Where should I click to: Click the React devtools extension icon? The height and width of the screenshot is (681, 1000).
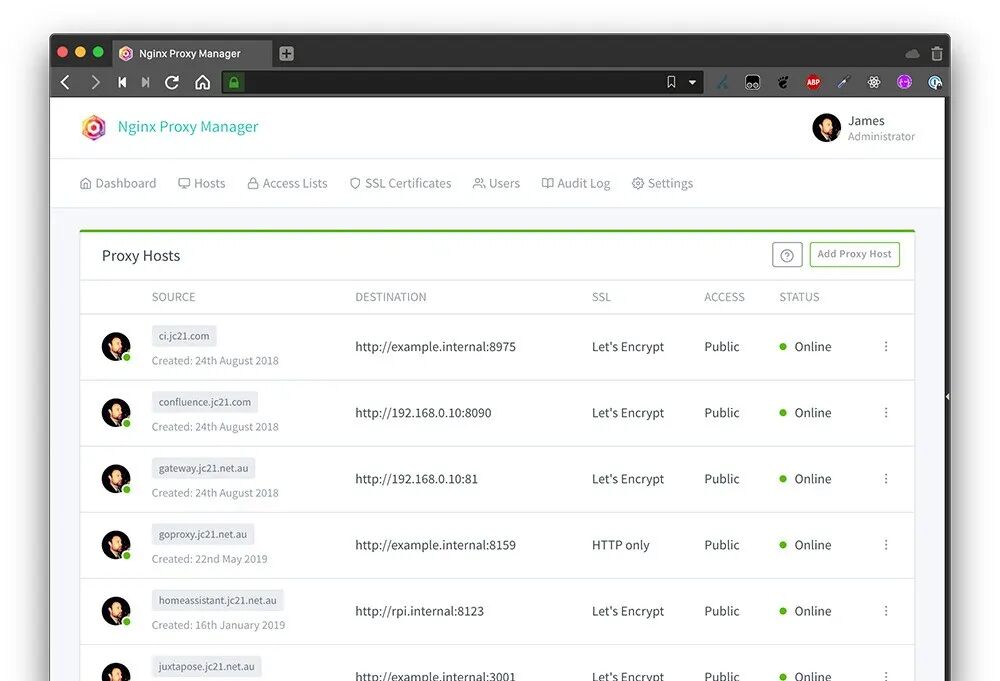point(874,82)
